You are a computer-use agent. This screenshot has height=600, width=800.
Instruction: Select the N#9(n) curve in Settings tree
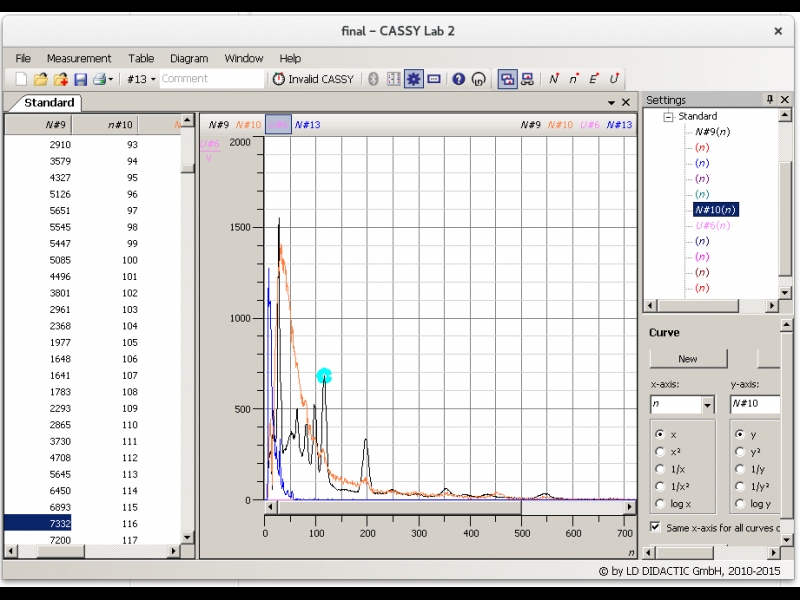click(712, 132)
